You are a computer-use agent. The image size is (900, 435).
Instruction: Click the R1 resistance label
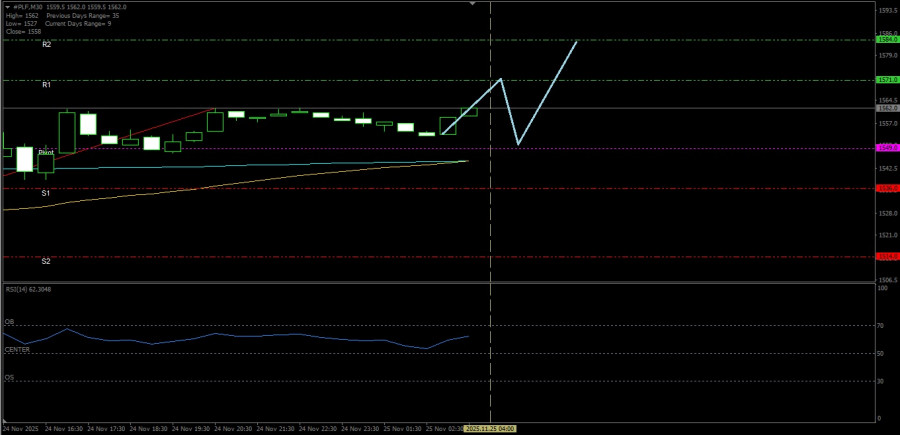[x=46, y=85]
